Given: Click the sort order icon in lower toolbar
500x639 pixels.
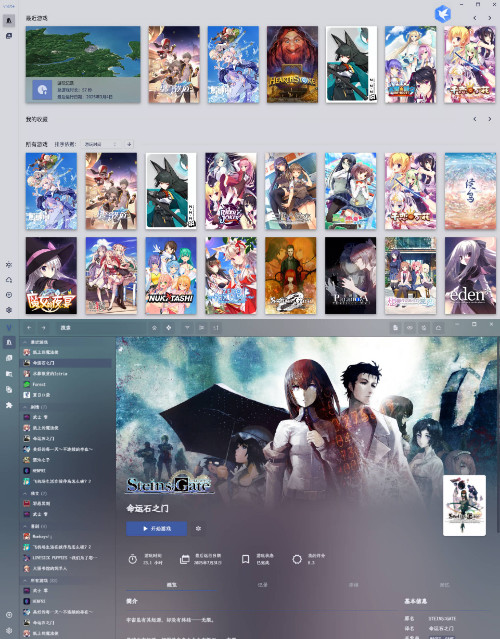Looking at the screenshot, I should coord(216,328).
